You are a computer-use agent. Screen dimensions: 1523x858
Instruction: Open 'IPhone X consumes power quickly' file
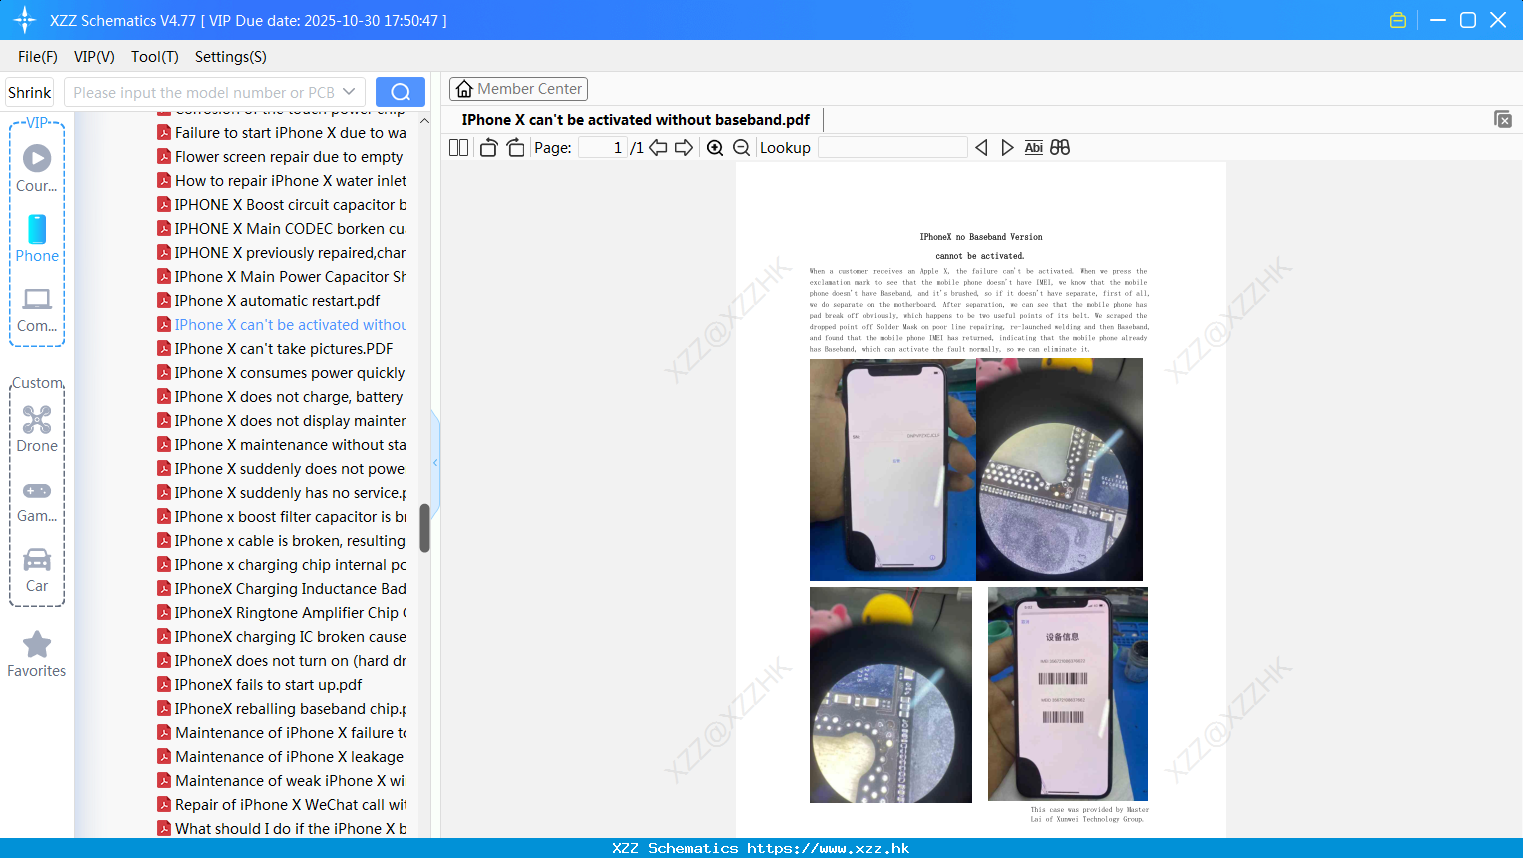tap(281, 372)
